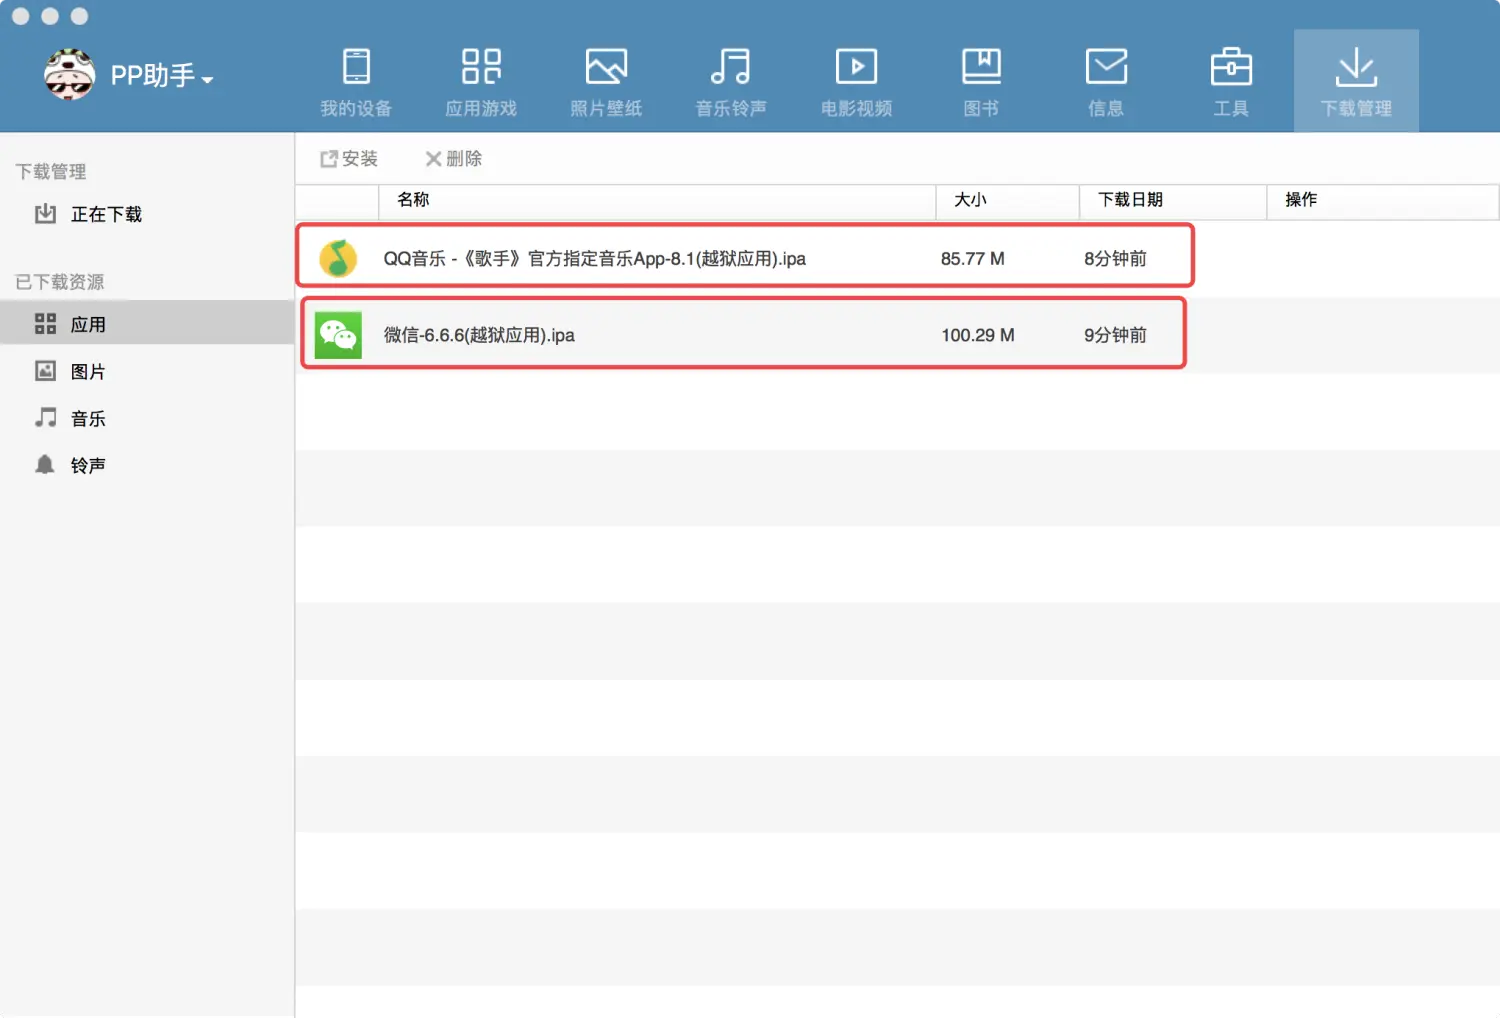Click the window close button
Image resolution: width=1500 pixels, height=1018 pixels.
20,16
